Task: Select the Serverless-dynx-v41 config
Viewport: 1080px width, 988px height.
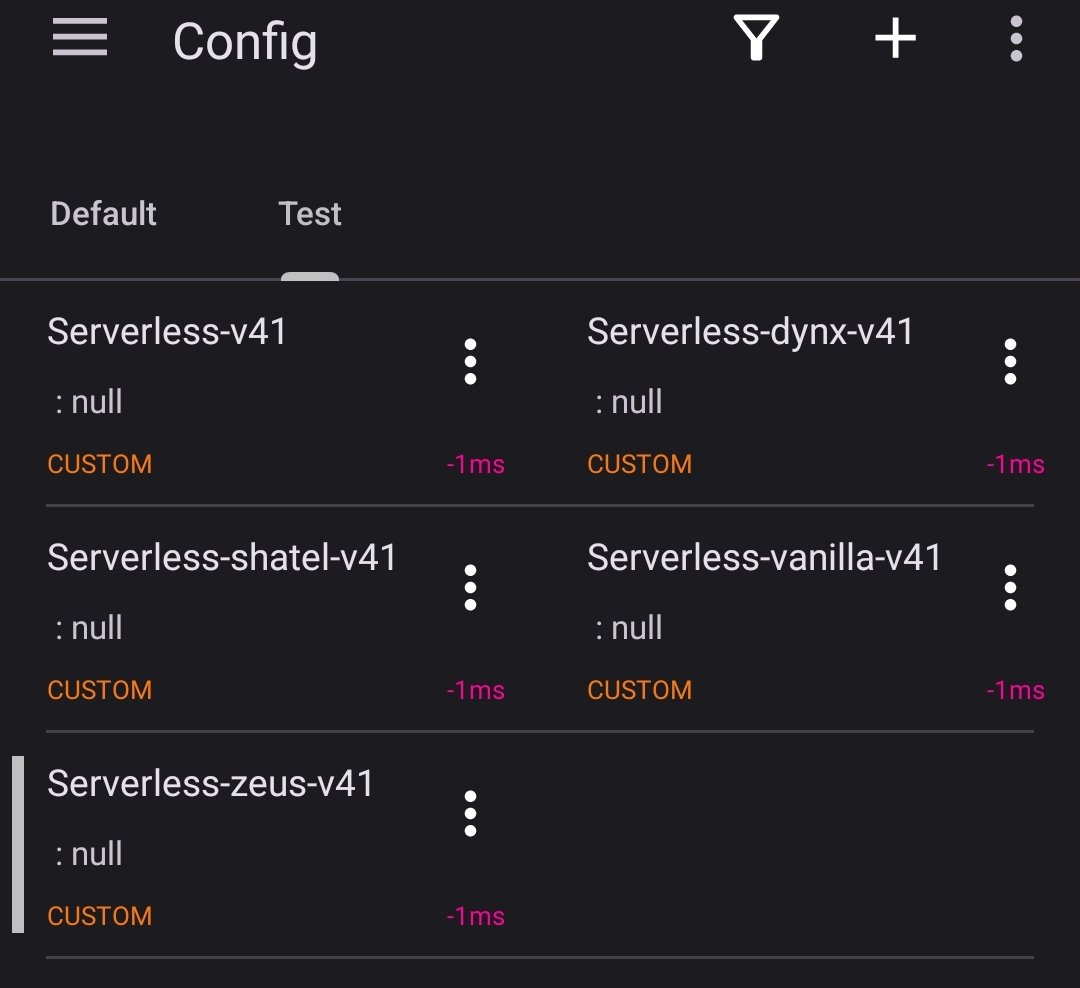Action: [750, 332]
